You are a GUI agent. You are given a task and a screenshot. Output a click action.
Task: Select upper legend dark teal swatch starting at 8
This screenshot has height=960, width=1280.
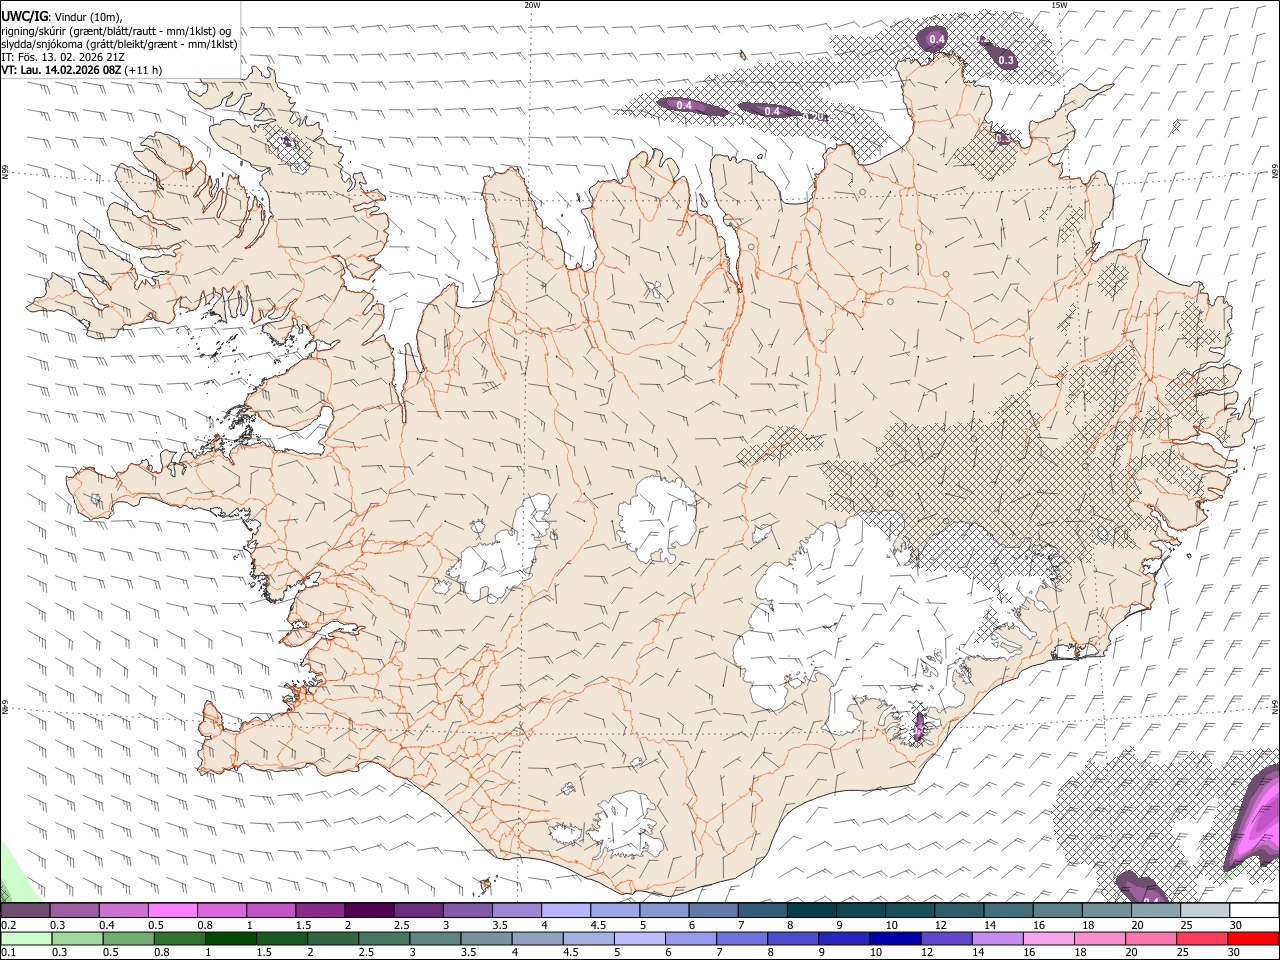coord(811,911)
